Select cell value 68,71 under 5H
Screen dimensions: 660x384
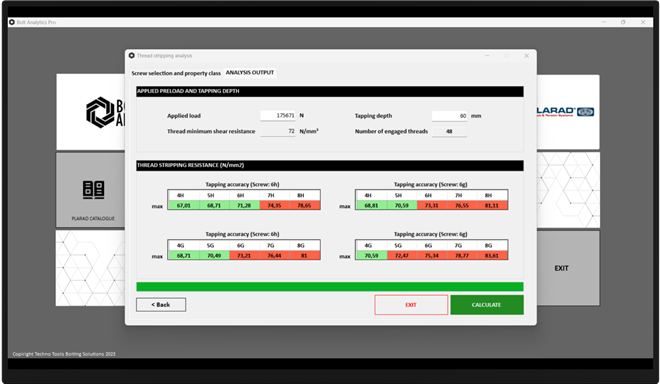(214, 205)
